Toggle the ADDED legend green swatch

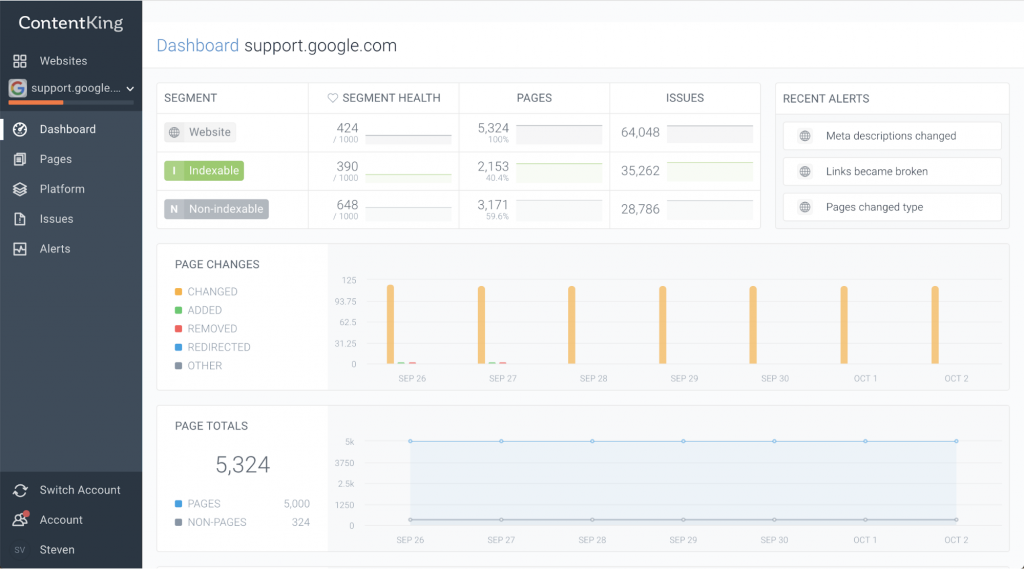pos(178,310)
